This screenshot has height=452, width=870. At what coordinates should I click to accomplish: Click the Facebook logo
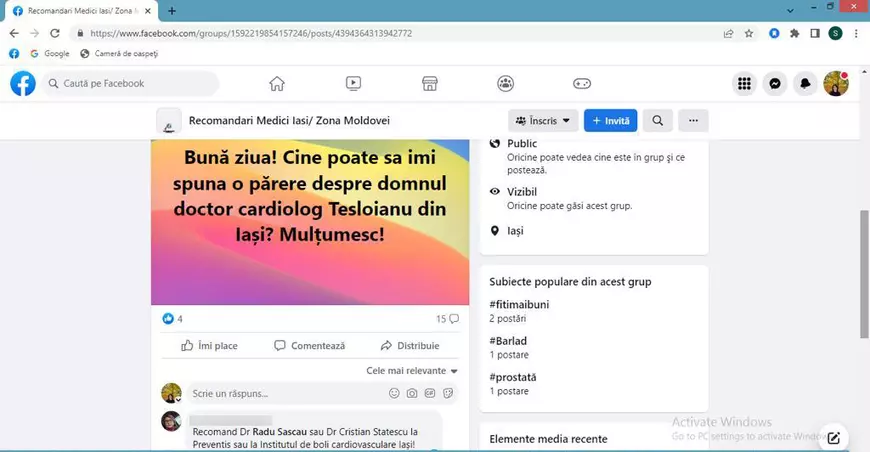pos(23,84)
